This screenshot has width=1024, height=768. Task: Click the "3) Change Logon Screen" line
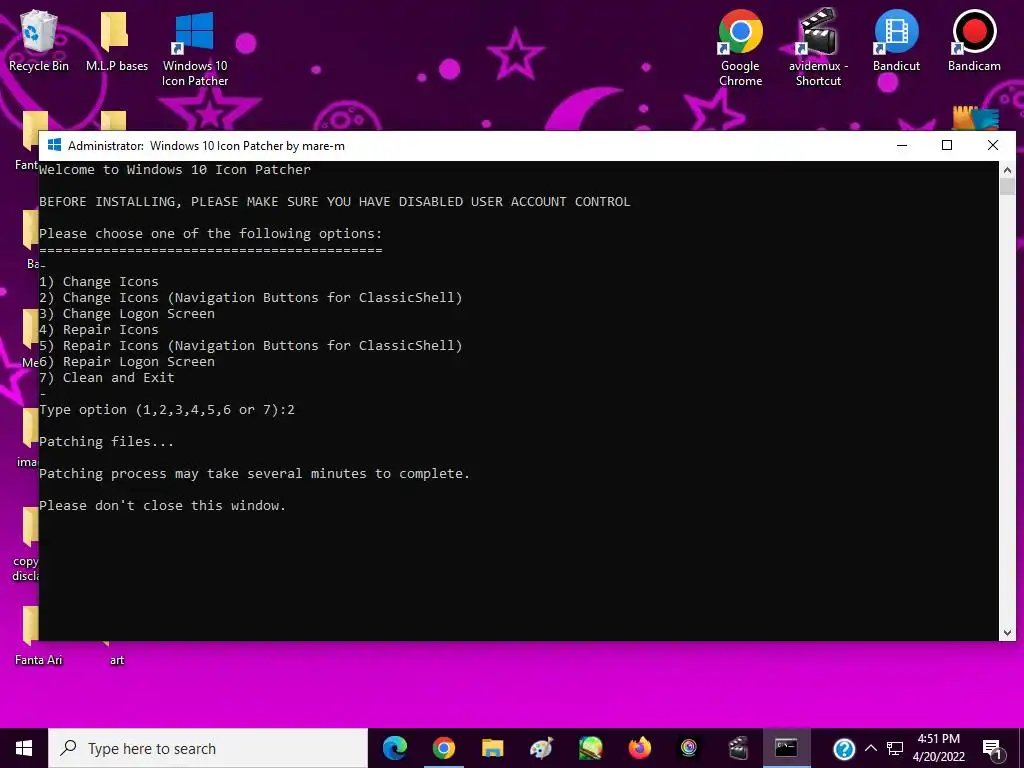(127, 313)
